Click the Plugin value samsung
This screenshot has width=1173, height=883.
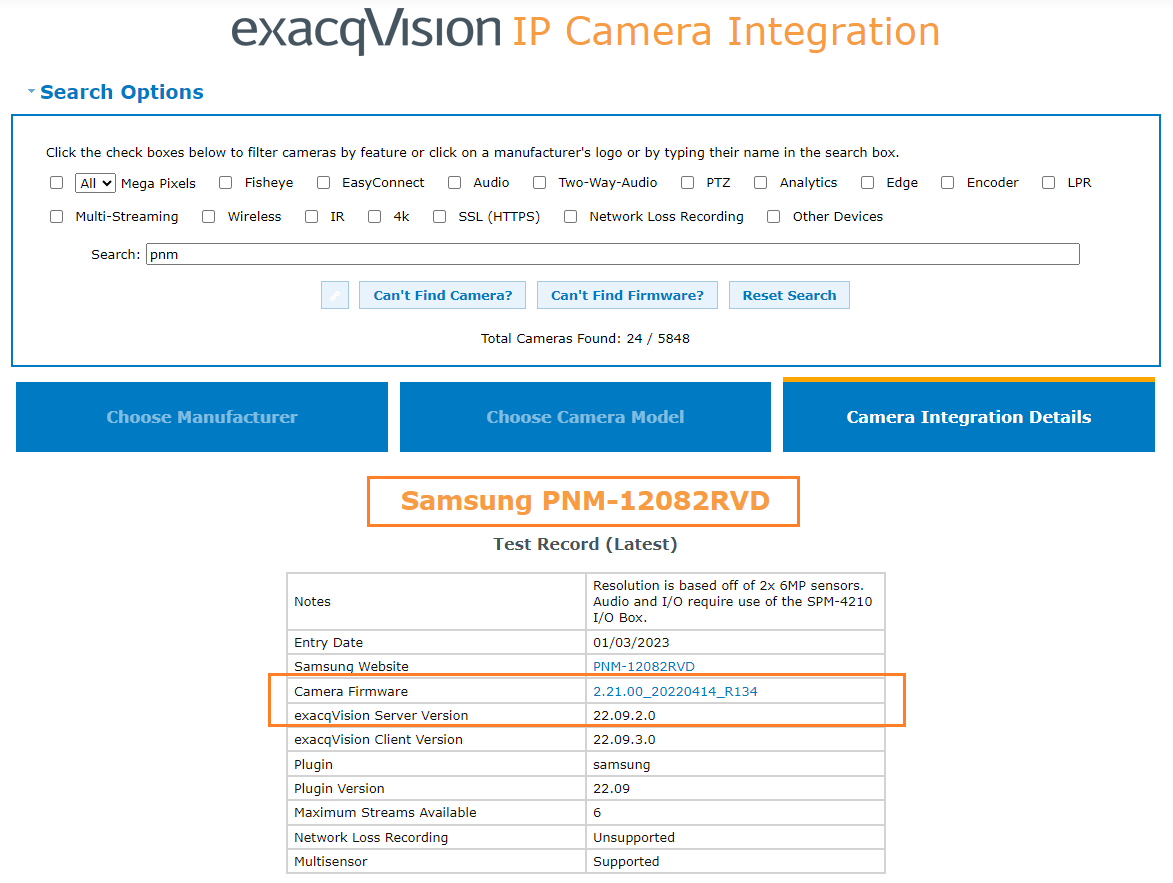[622, 765]
